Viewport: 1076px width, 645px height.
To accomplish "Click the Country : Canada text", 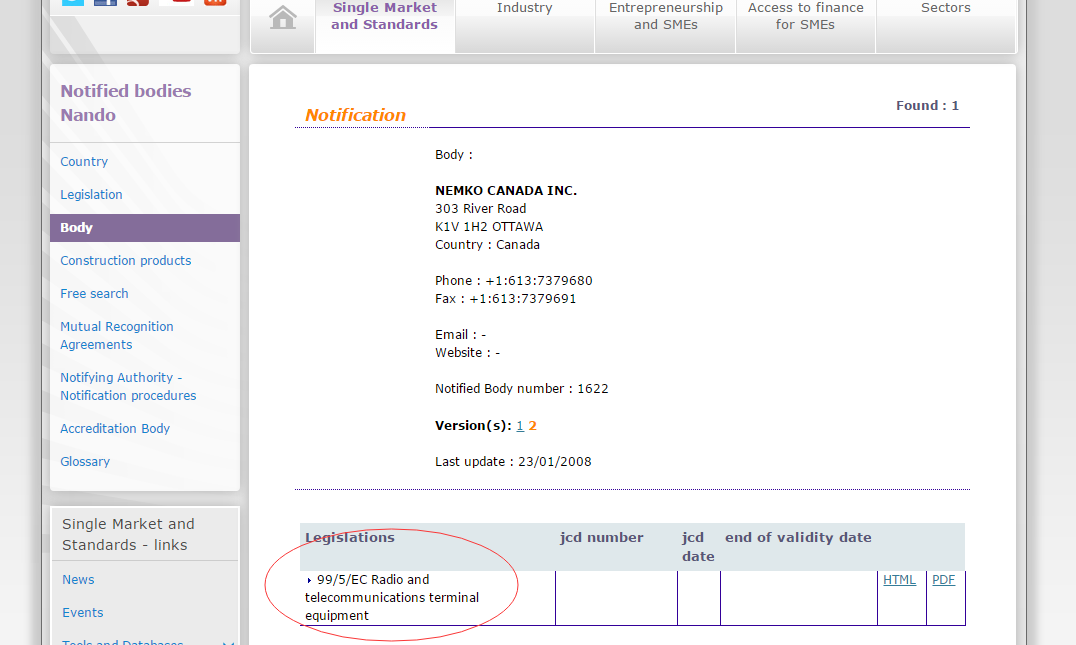I will [487, 245].
